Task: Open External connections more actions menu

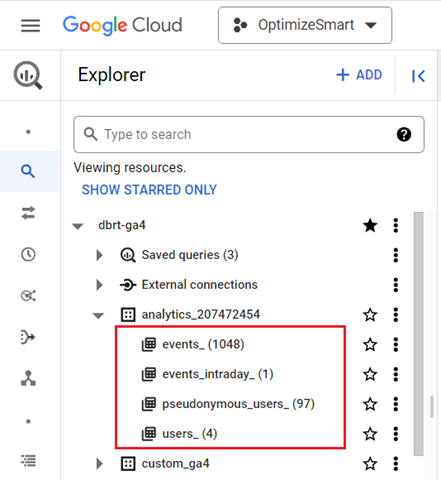Action: [x=396, y=285]
